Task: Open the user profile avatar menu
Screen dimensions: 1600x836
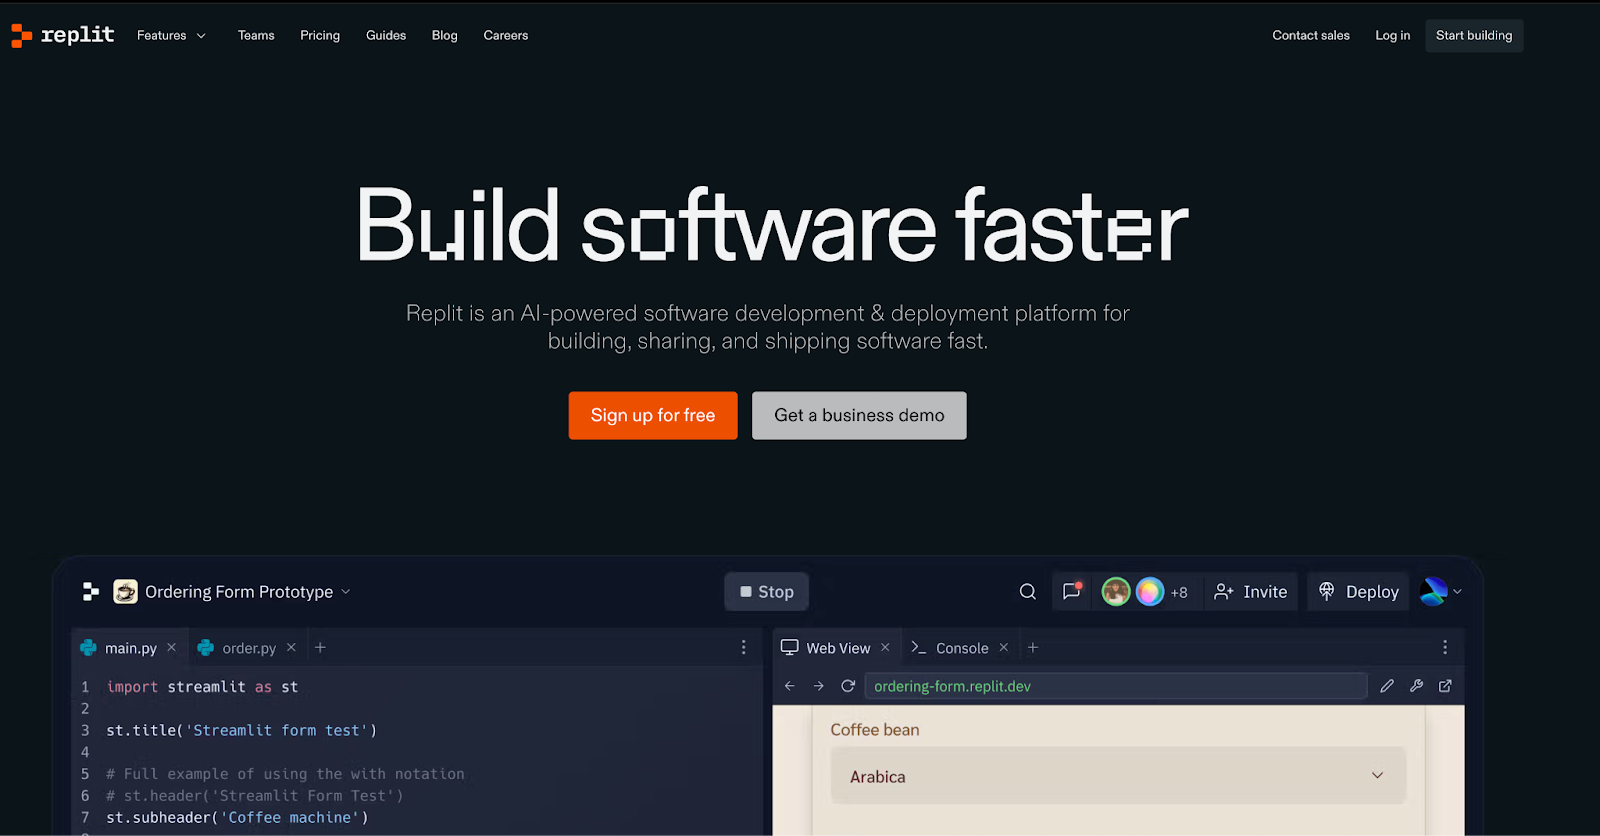Action: (x=1441, y=592)
